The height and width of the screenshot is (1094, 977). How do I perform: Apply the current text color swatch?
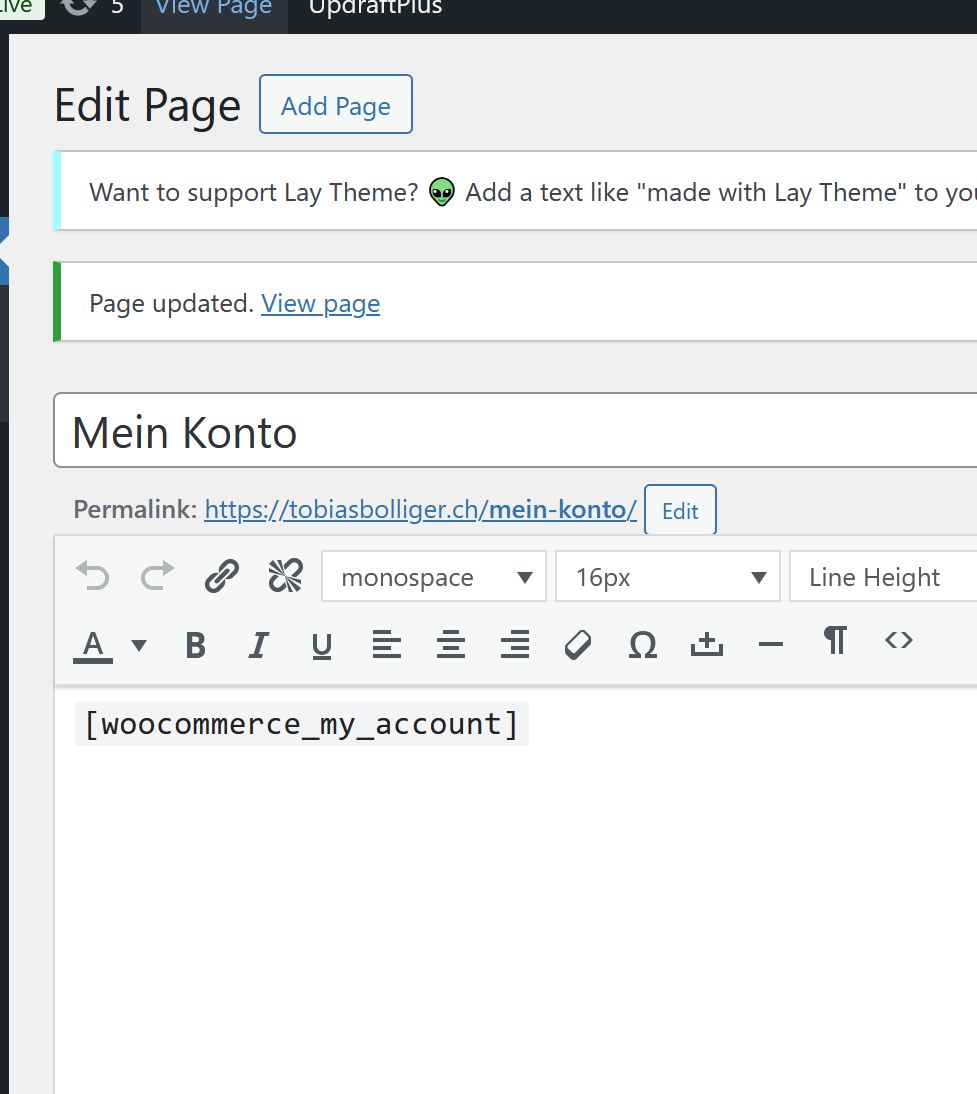(94, 645)
